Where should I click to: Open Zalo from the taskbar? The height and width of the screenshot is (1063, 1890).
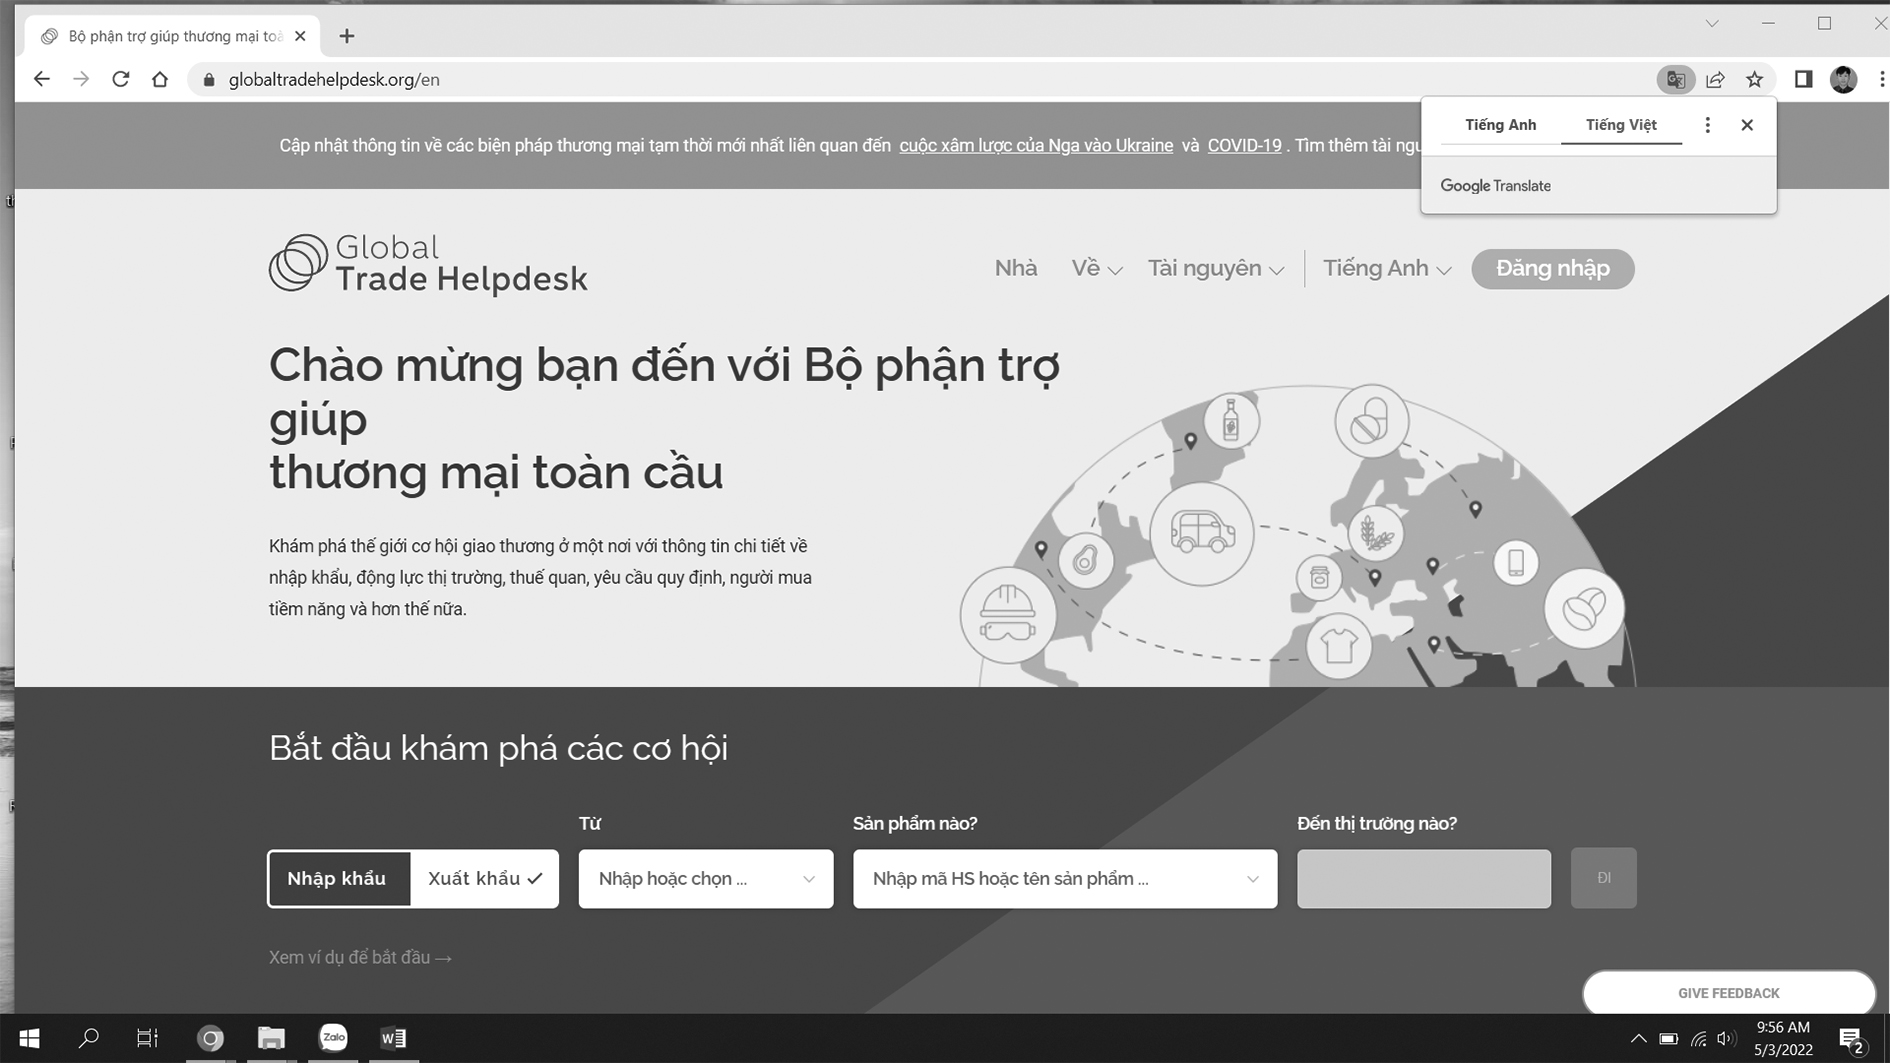tap(333, 1038)
